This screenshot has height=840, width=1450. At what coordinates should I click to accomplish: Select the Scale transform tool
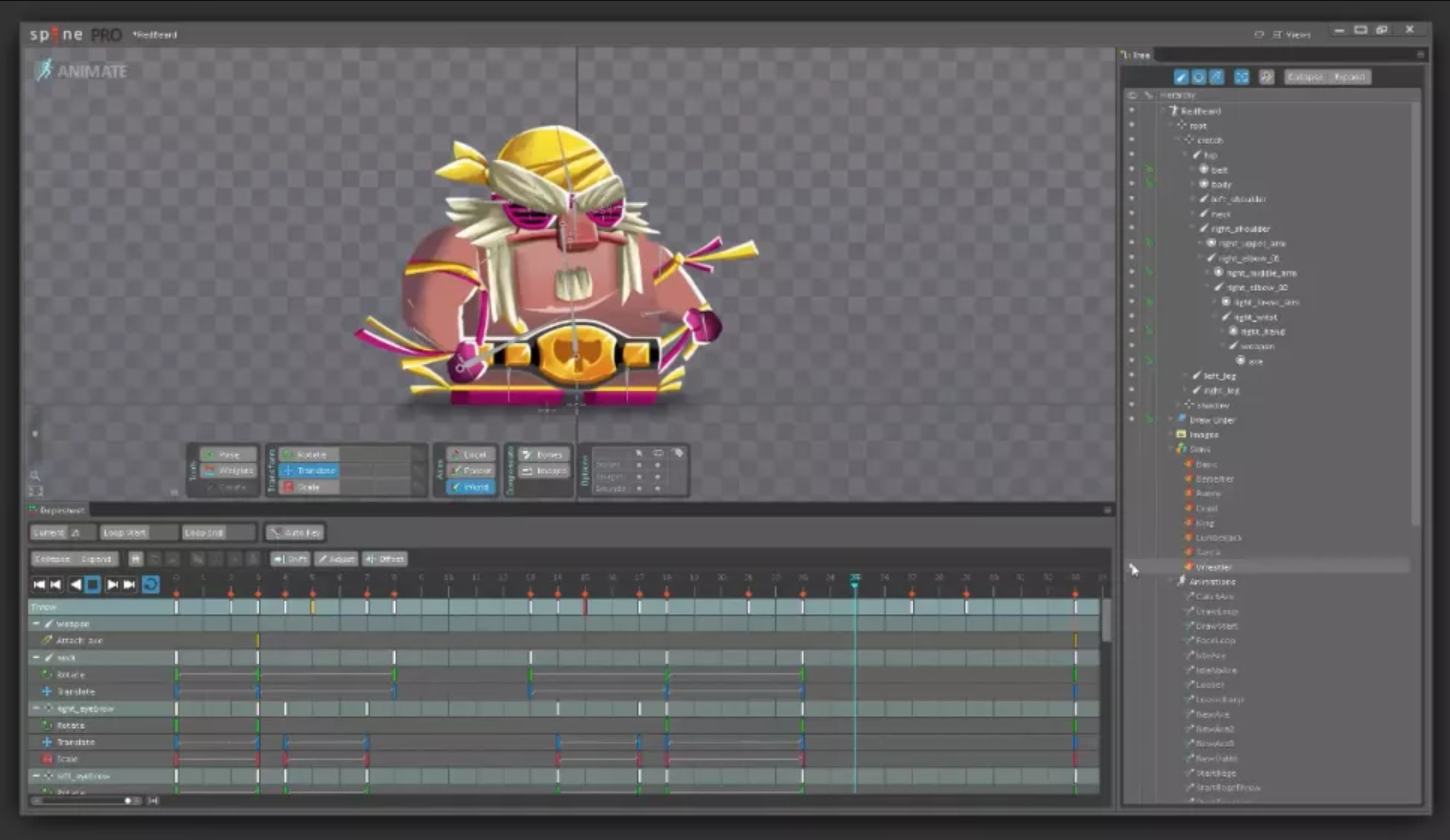[310, 487]
